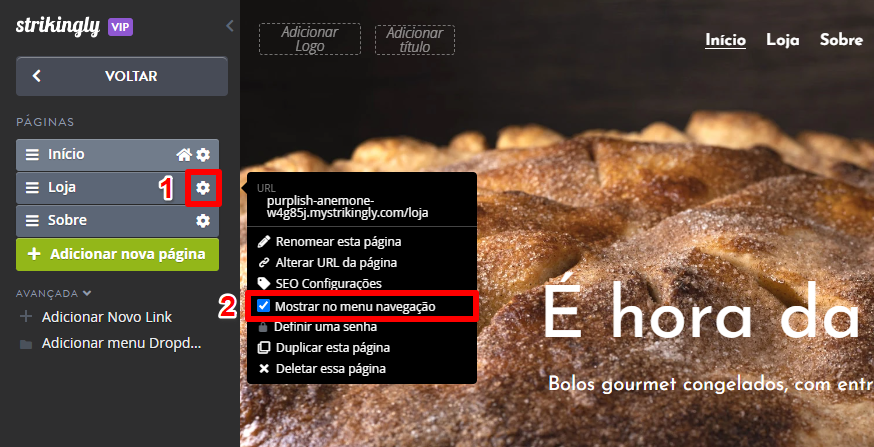Uncheck Mostrar no menu navegação checkbox
This screenshot has height=447, width=874.
tap(264, 306)
